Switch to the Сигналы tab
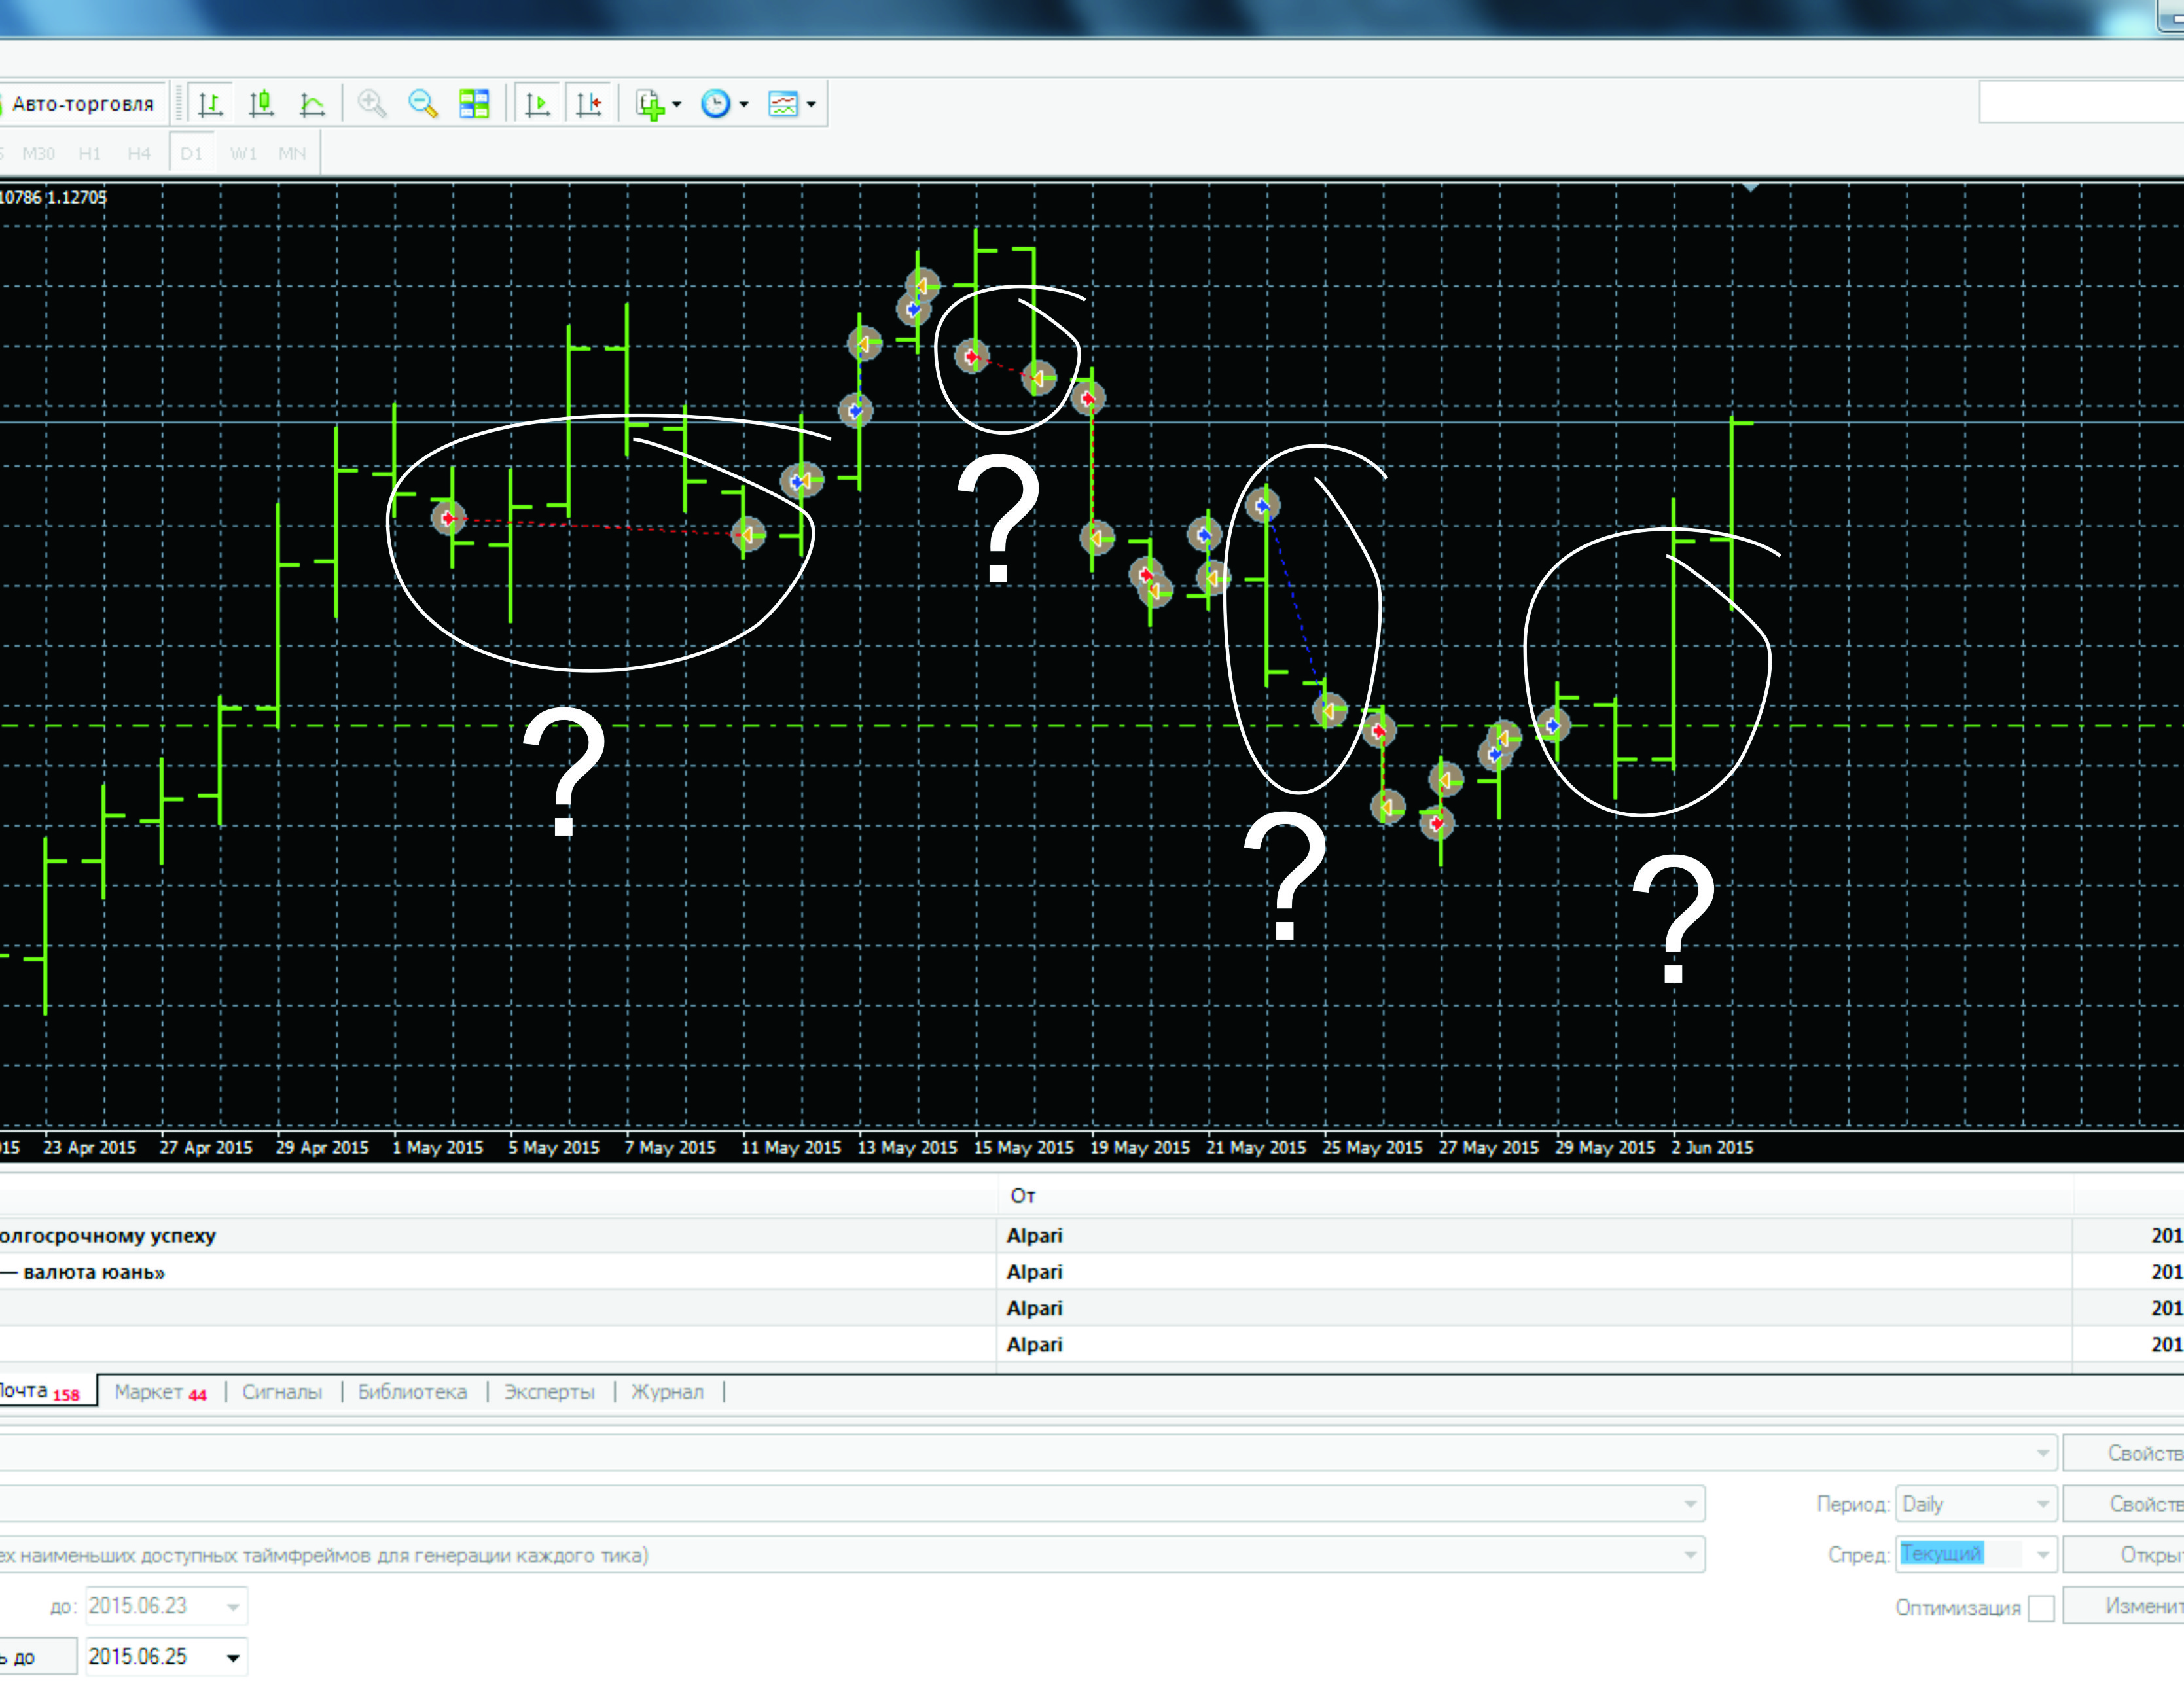 click(282, 1392)
